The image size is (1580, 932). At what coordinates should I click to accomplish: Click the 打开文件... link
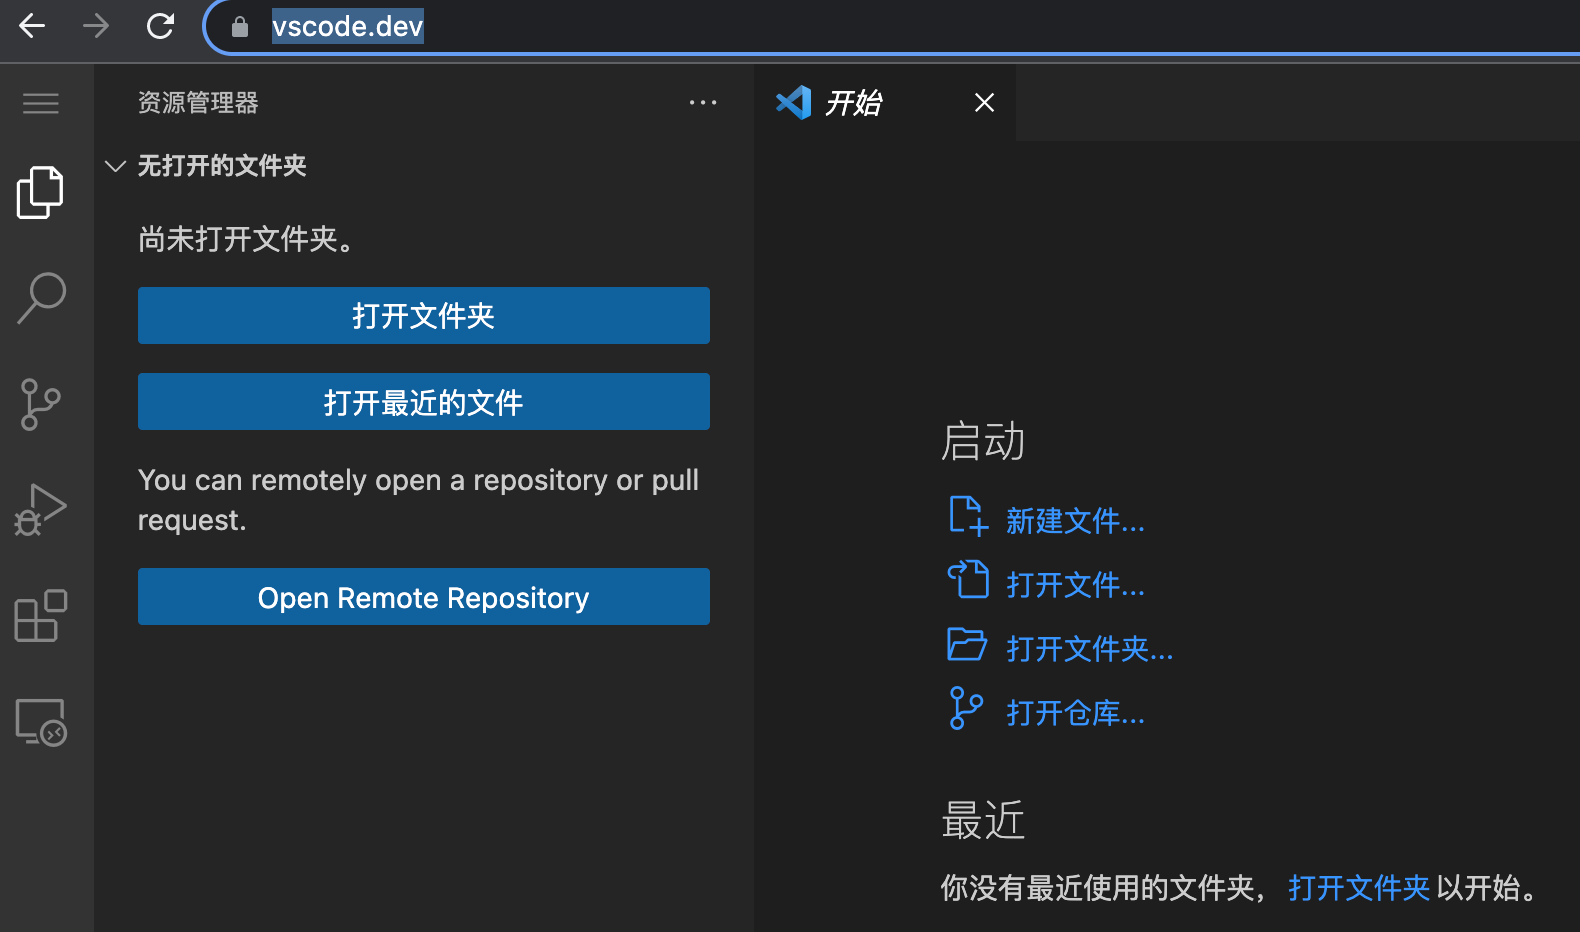pos(1075,585)
